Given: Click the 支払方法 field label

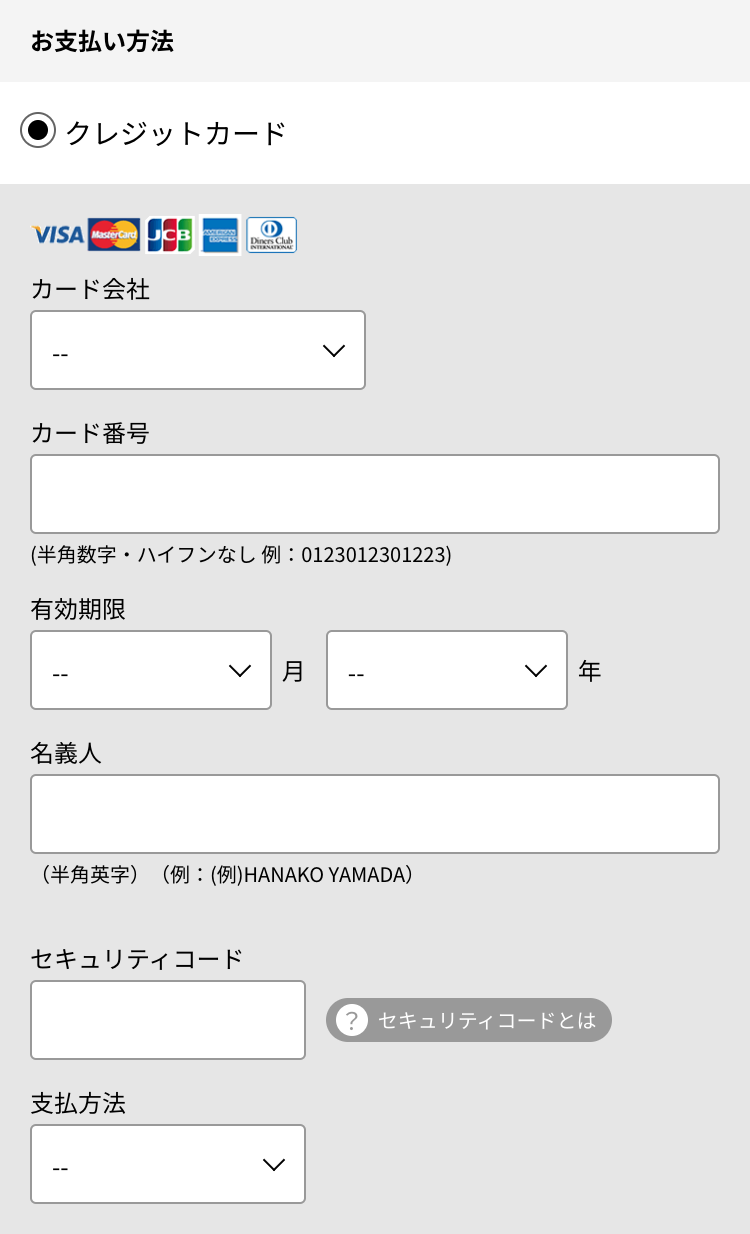Looking at the screenshot, I should click(78, 1104).
